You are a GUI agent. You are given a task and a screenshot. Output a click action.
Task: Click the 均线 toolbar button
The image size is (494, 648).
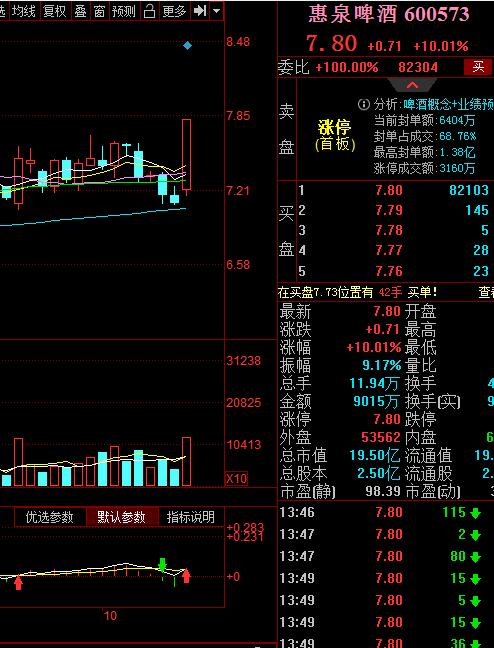(24, 11)
